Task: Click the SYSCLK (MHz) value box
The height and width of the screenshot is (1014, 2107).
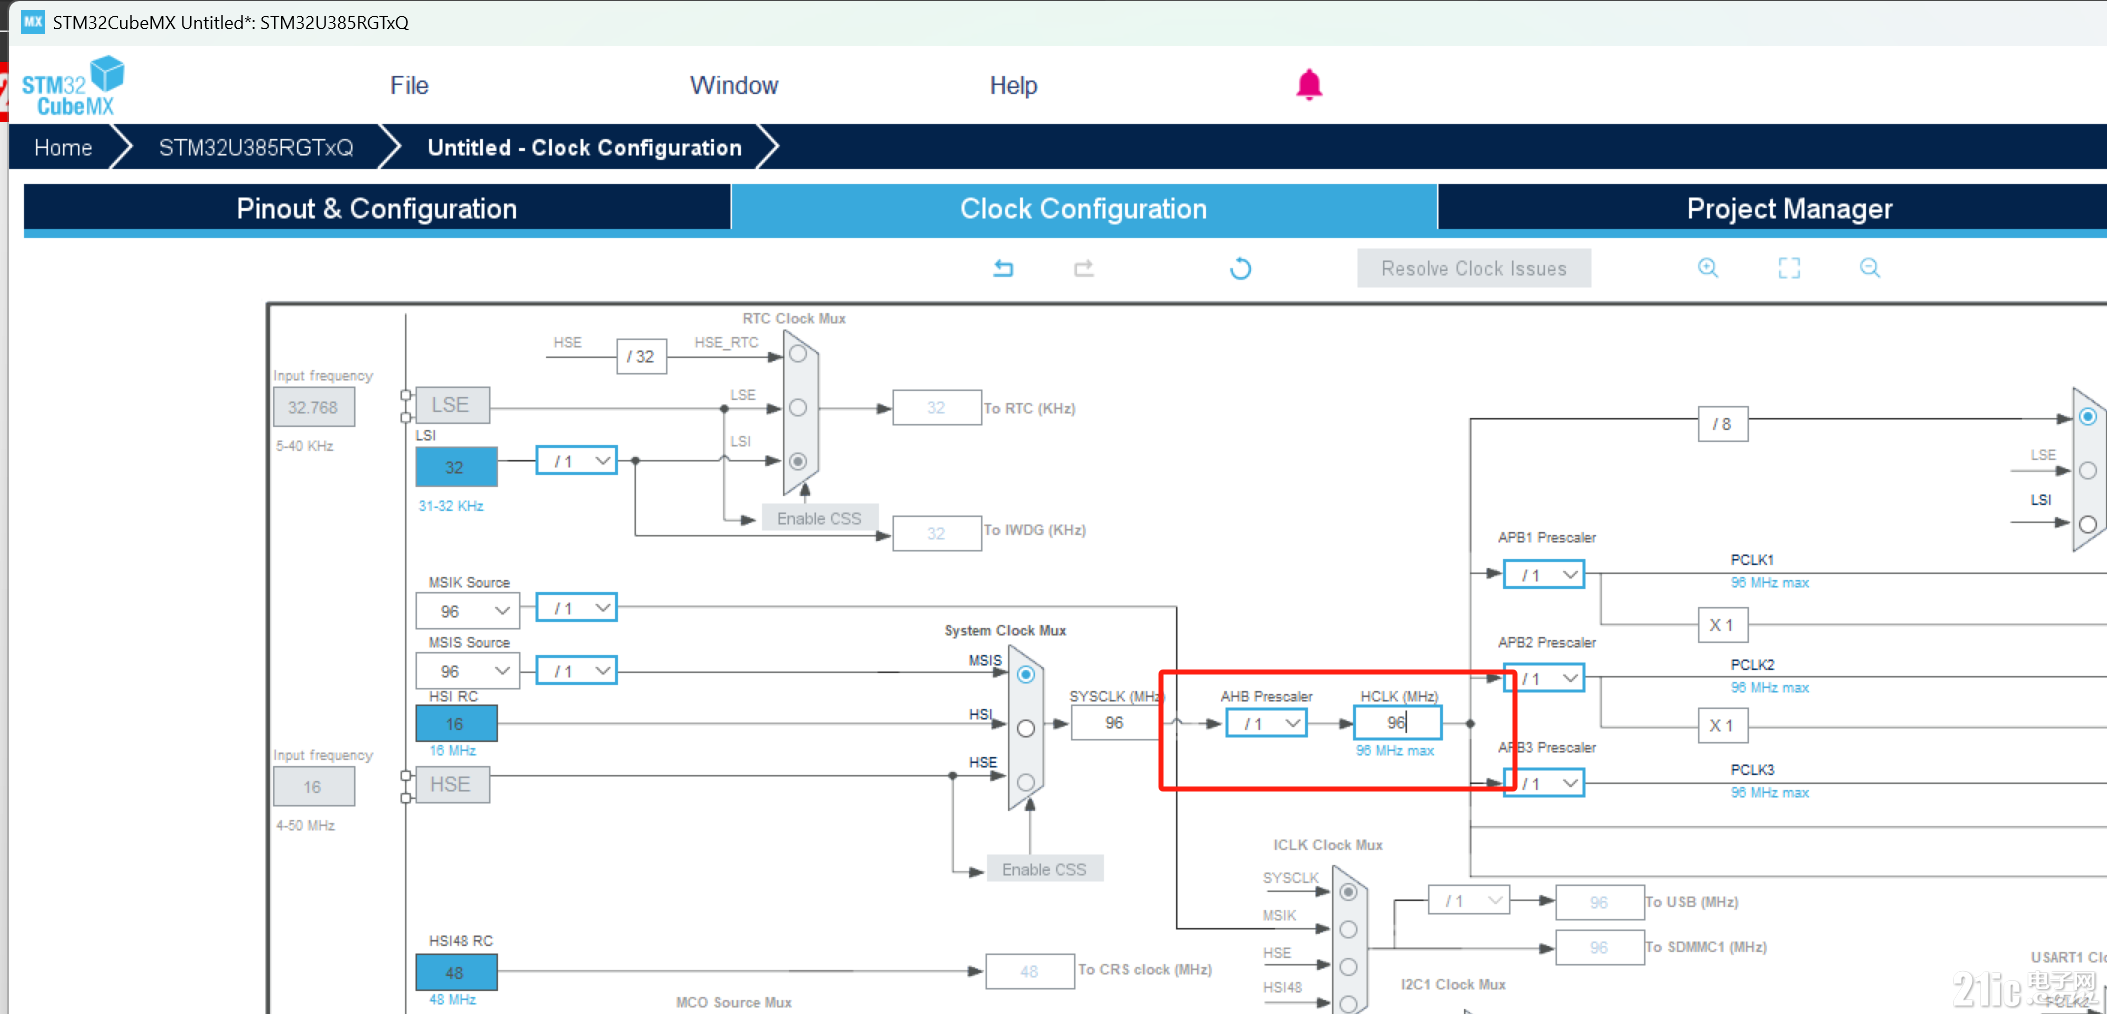Action: (1114, 722)
